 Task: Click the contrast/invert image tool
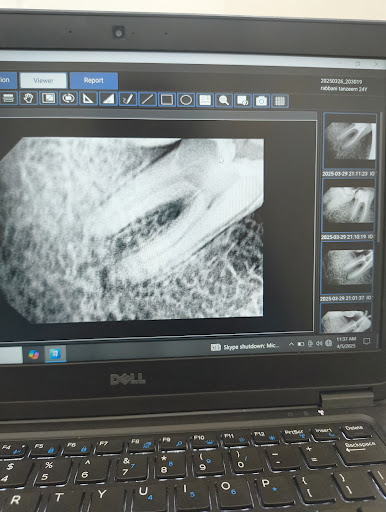click(x=49, y=98)
